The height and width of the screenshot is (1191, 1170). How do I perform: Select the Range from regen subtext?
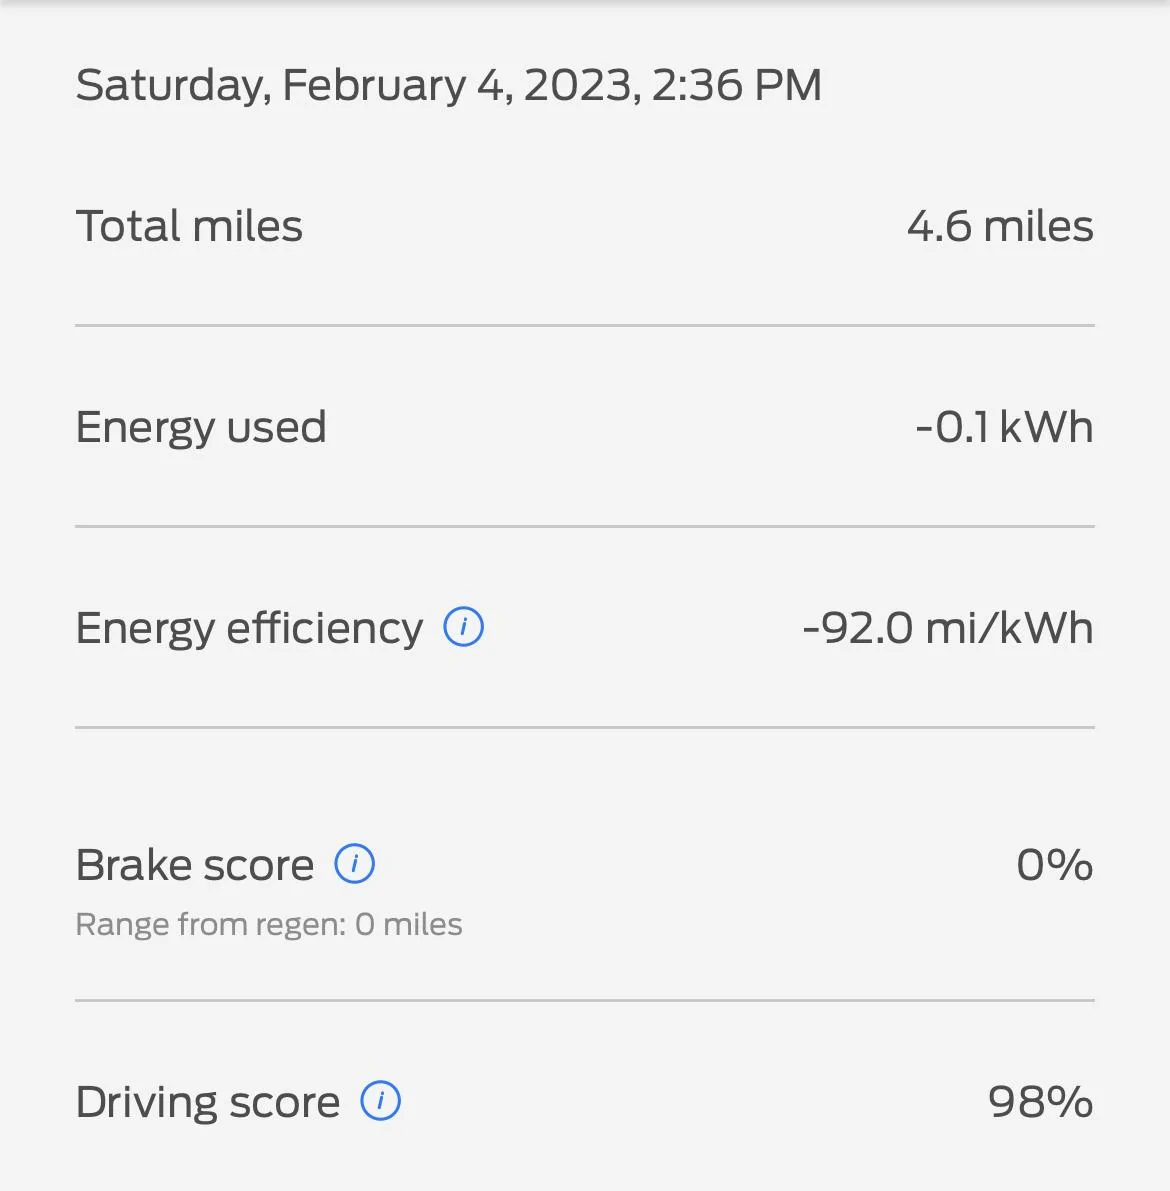269,924
